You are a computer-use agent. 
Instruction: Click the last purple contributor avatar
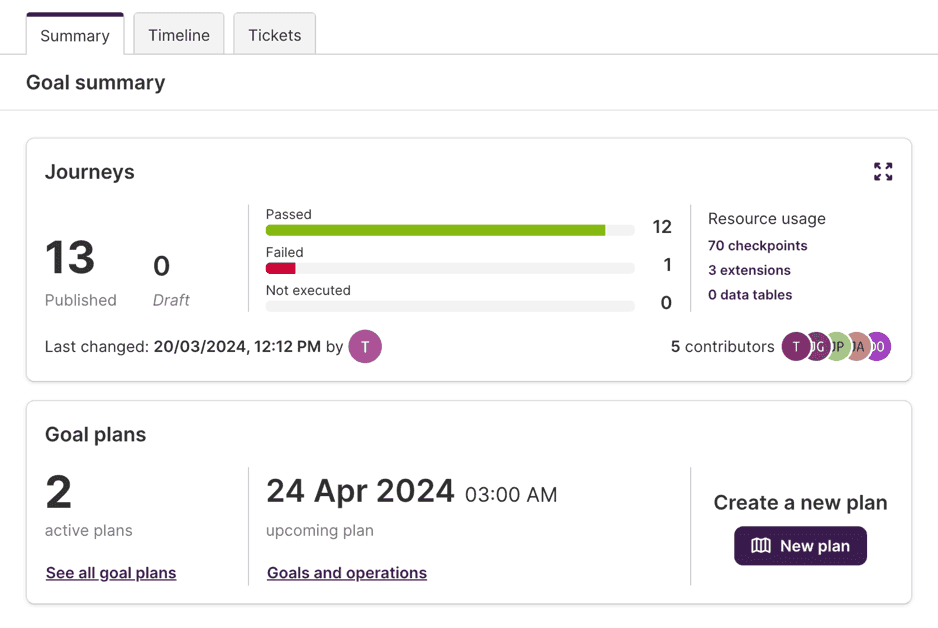click(x=879, y=347)
